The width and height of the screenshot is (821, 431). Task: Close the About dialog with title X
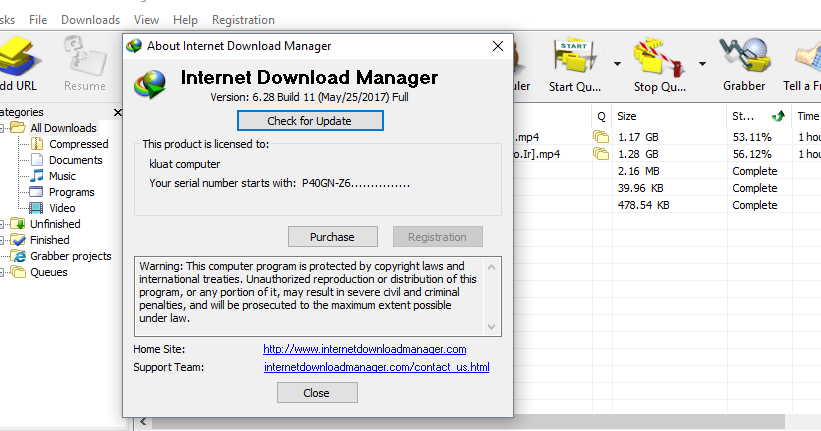(498, 46)
